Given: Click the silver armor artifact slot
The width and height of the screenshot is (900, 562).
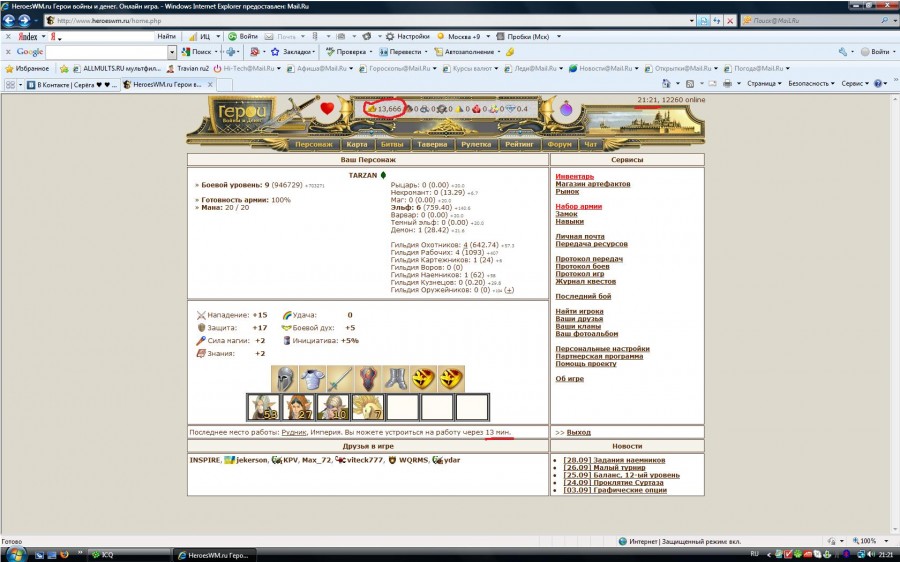Looking at the screenshot, I should (312, 379).
